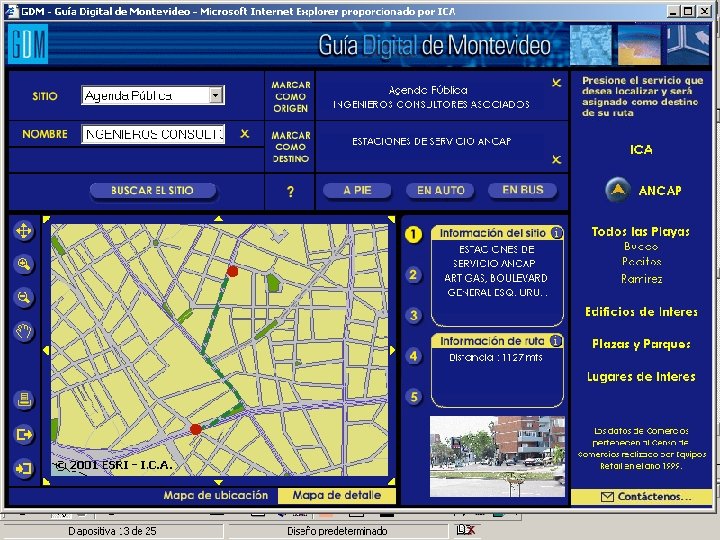
Task: Clear the NOMBRE field with X
Action: (245, 134)
